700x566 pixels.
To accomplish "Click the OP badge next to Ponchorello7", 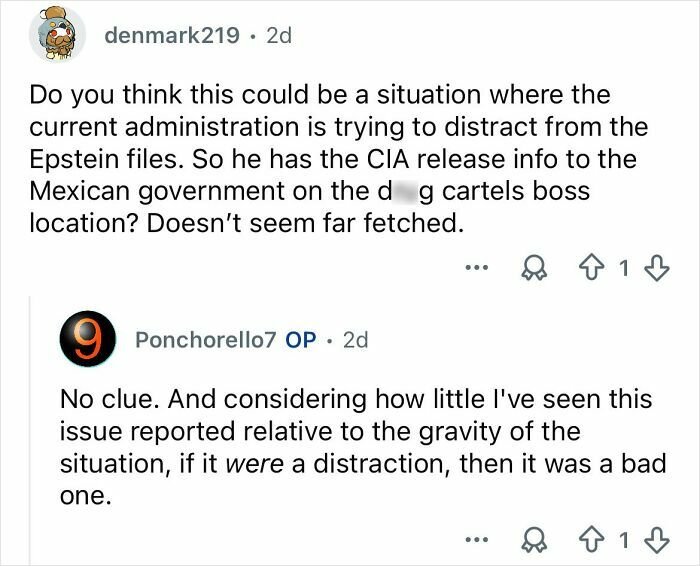I will pyautogui.click(x=301, y=340).
